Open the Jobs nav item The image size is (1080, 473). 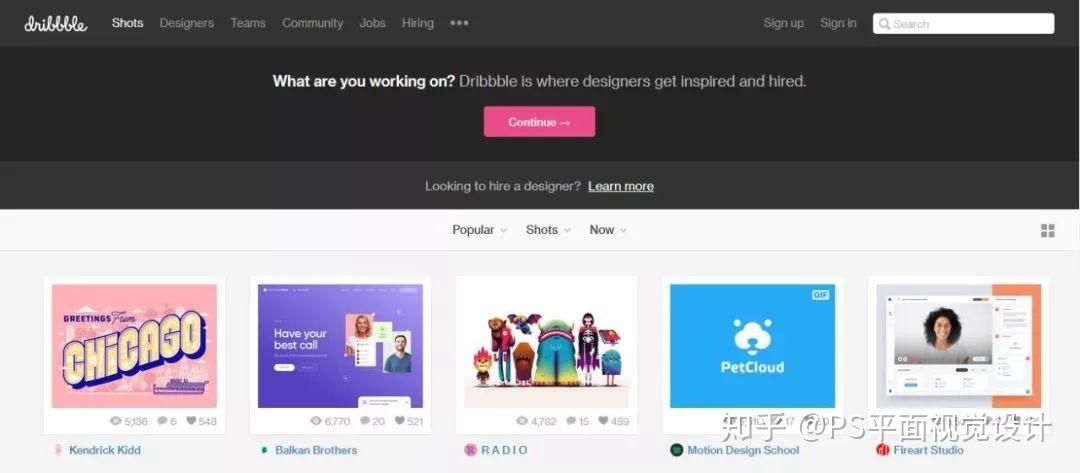373,23
